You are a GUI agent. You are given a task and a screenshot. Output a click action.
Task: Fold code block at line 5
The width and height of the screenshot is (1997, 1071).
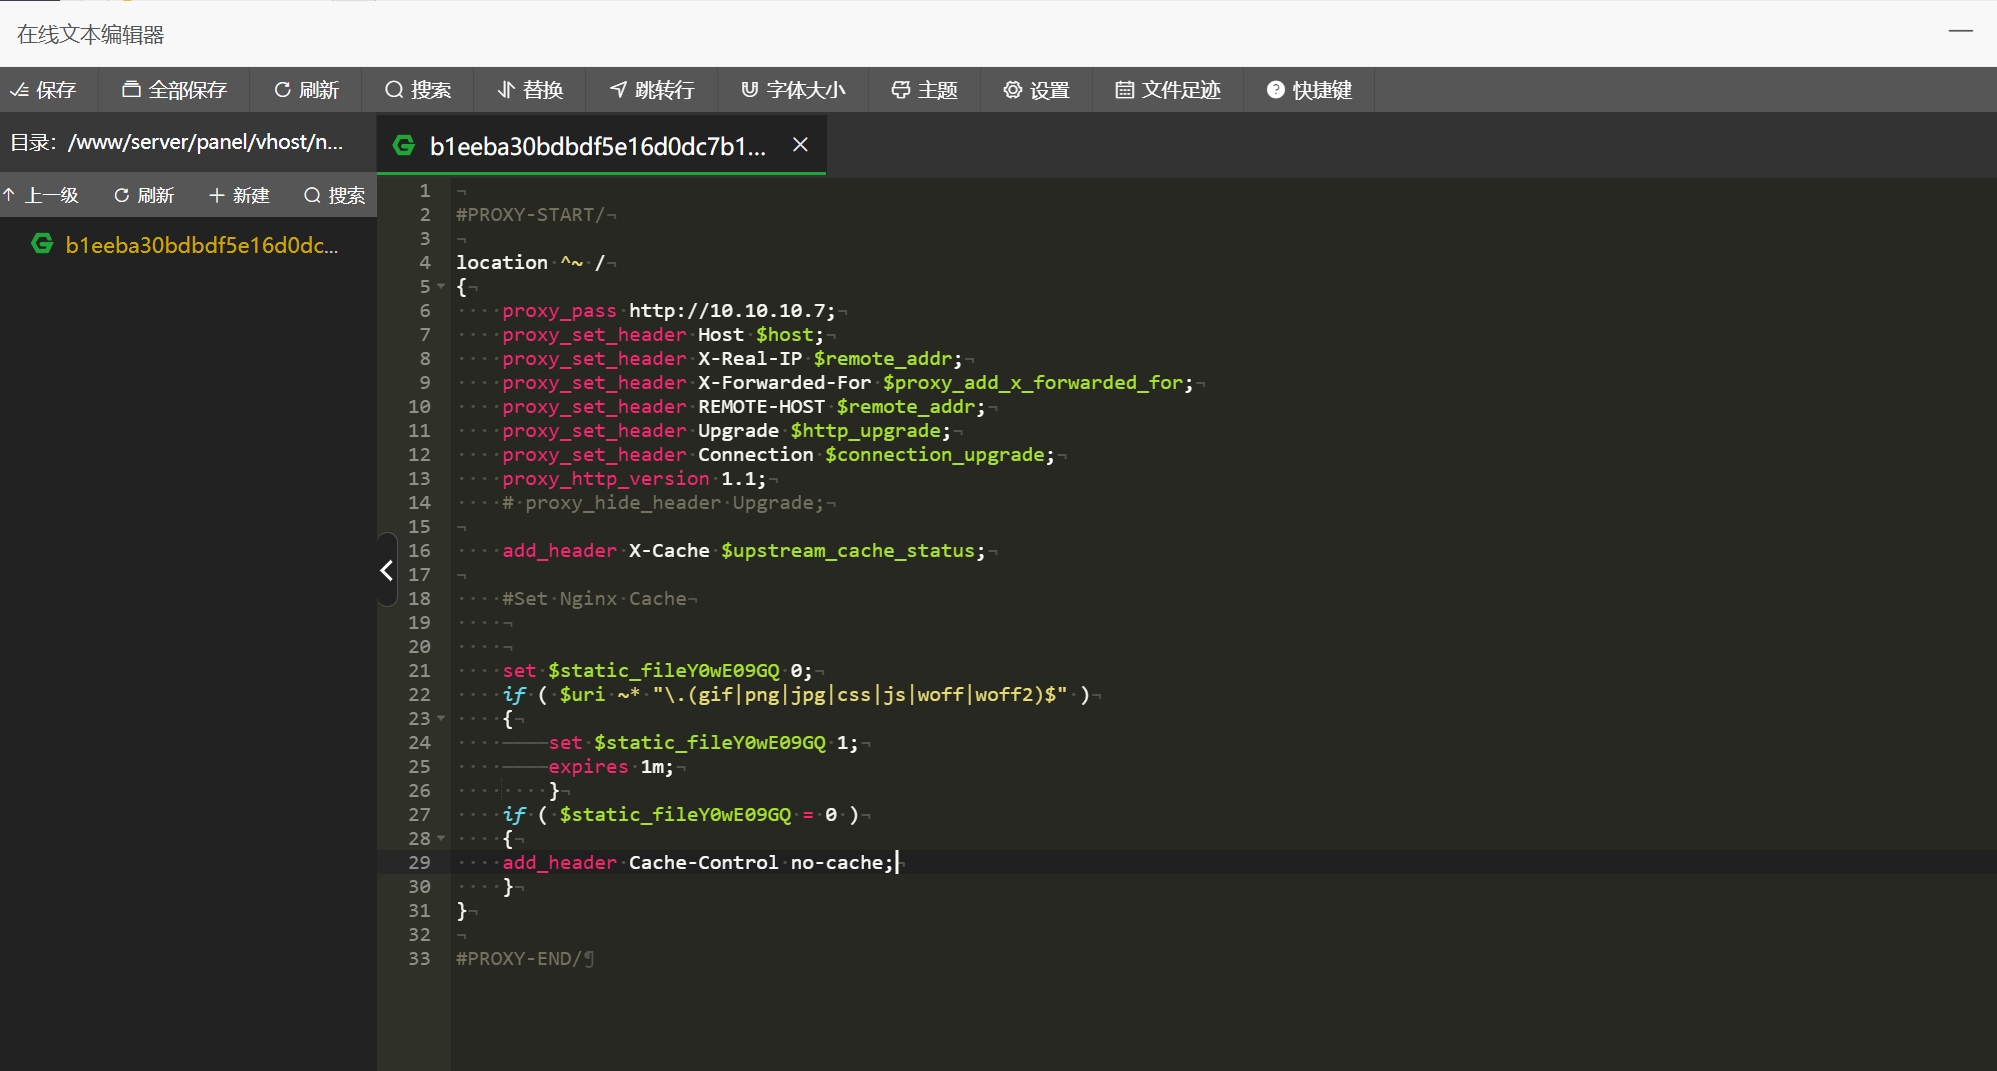[441, 287]
